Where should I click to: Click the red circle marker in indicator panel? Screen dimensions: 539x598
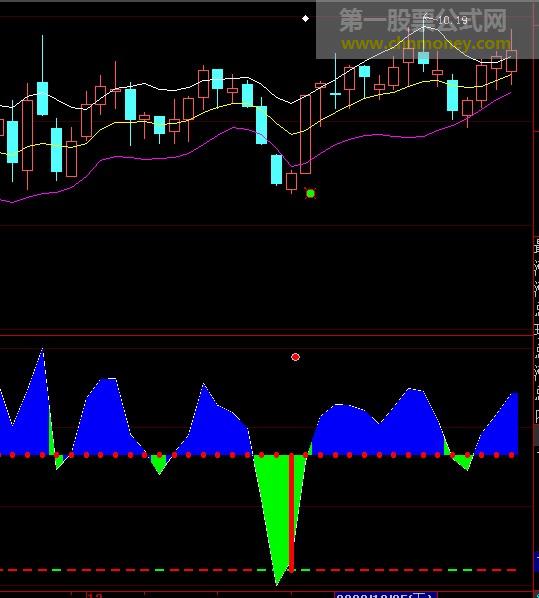295,357
